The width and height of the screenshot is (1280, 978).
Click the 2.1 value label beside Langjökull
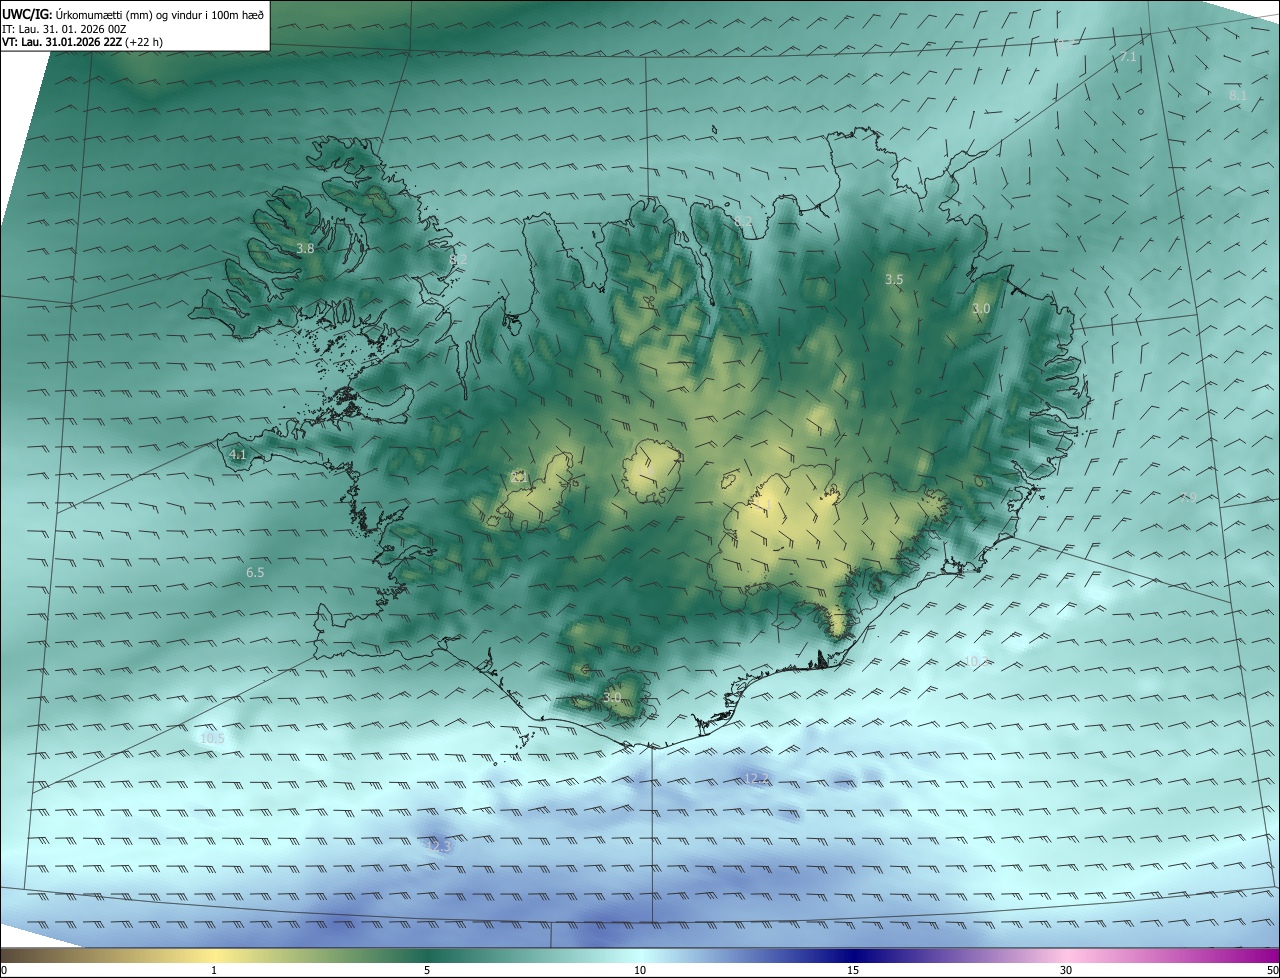click(518, 478)
